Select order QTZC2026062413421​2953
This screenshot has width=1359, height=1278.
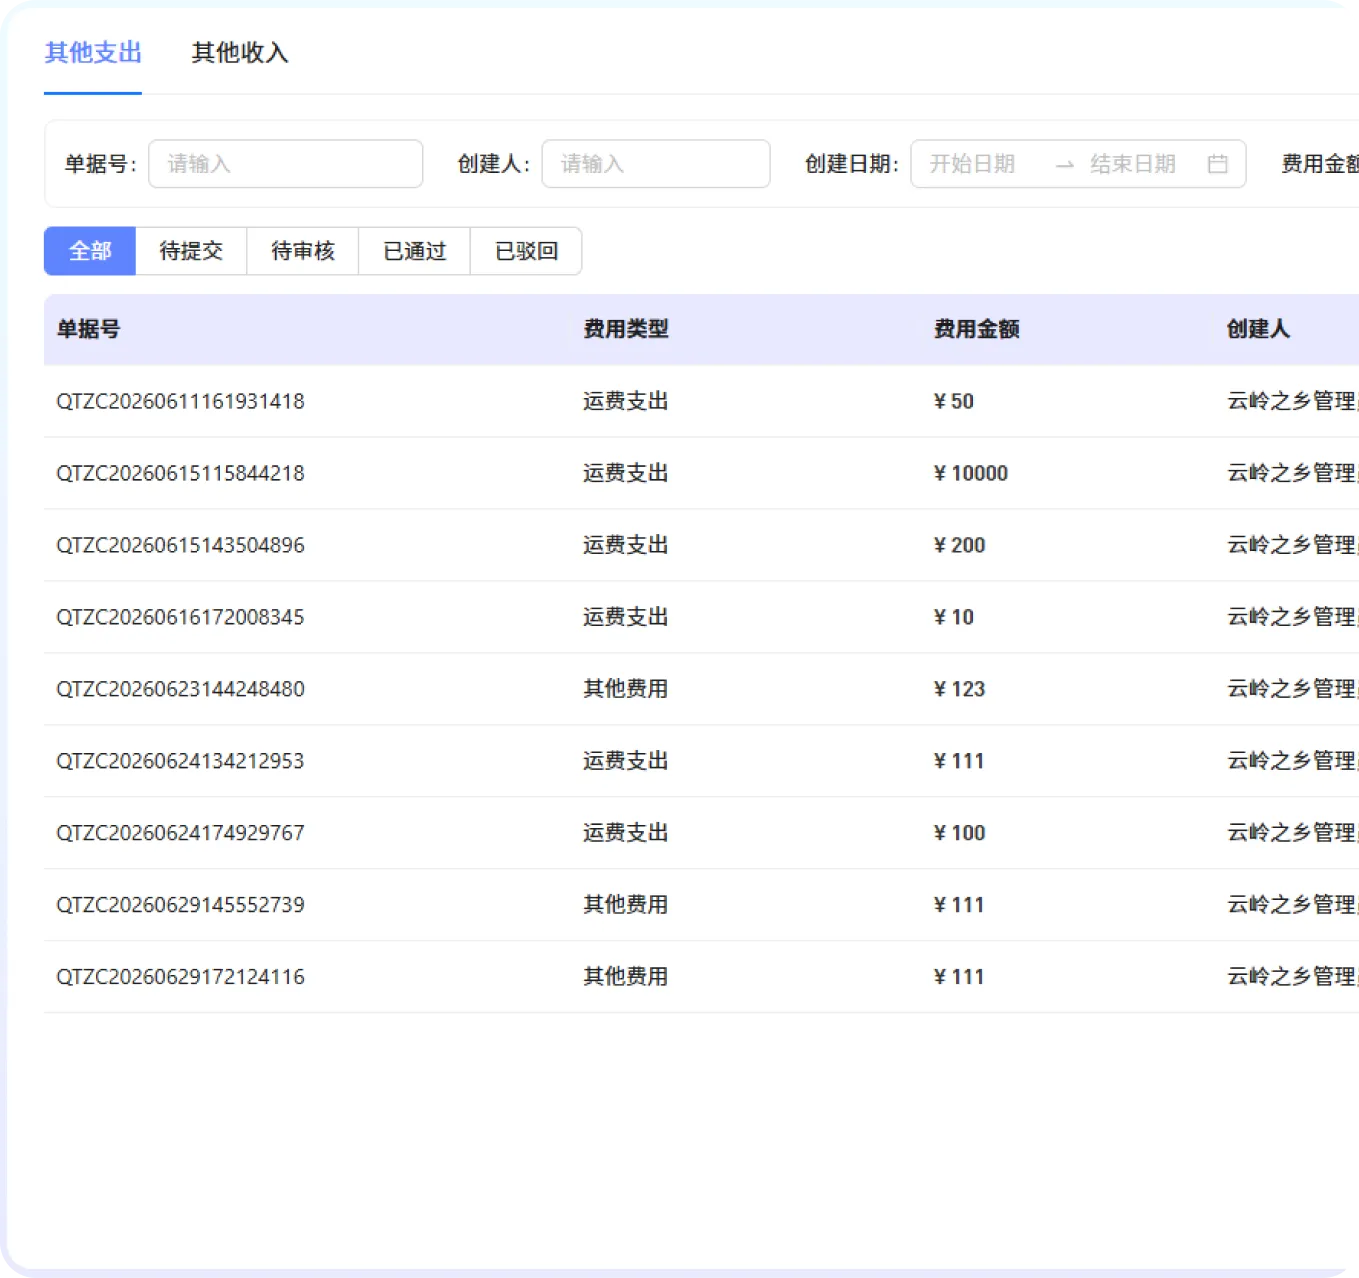[180, 761]
